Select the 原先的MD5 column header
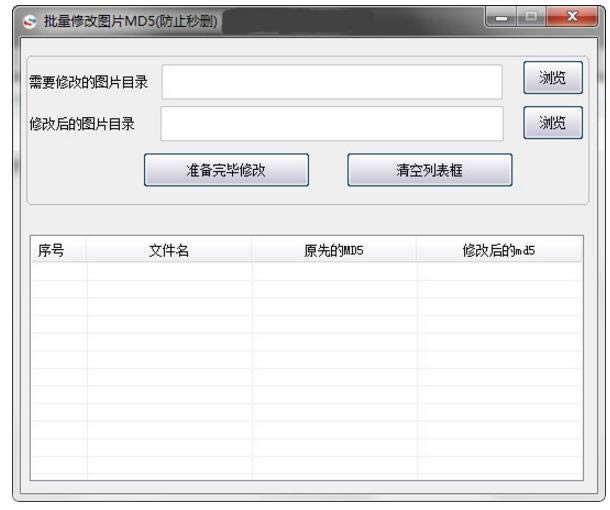The width and height of the screenshot is (610, 510). [334, 251]
